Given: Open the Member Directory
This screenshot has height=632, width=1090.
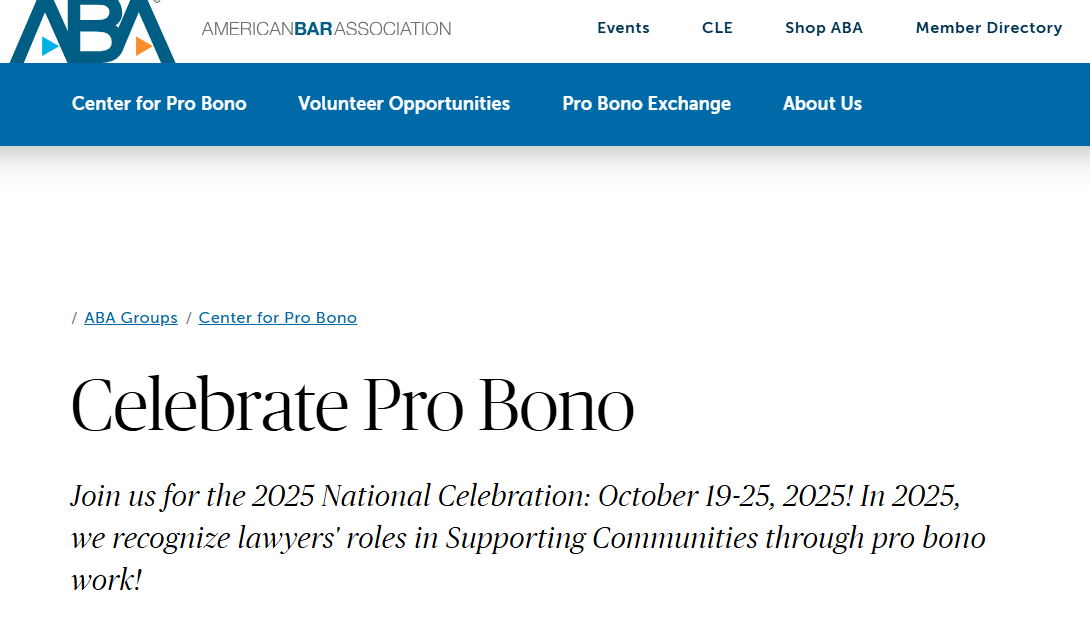Looking at the screenshot, I should click(x=988, y=28).
